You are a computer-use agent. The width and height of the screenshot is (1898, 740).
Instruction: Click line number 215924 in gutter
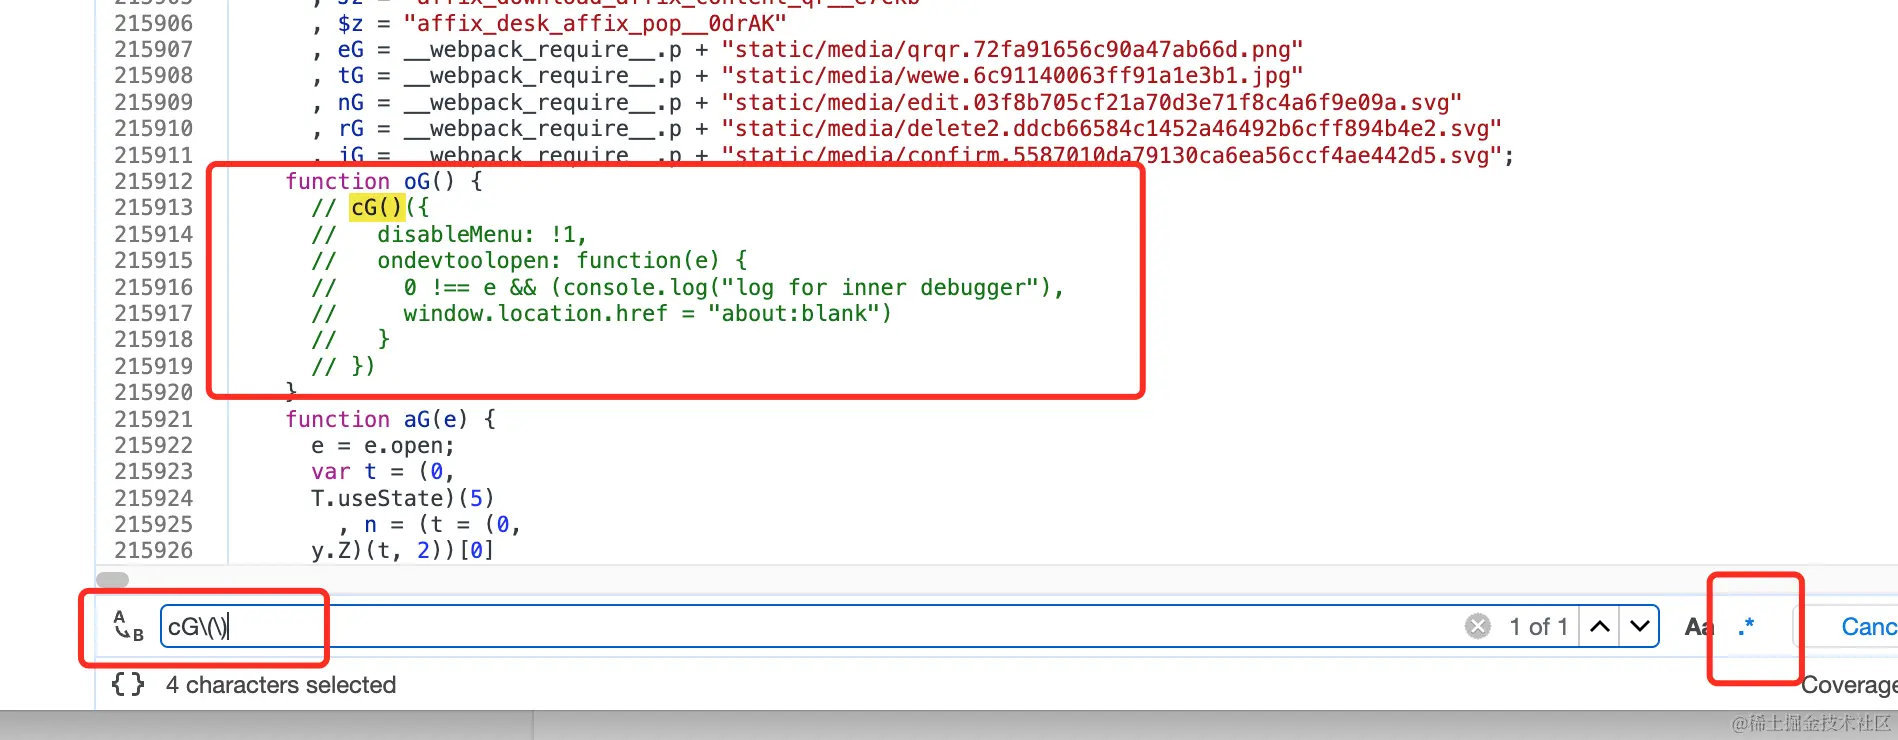tap(153, 498)
